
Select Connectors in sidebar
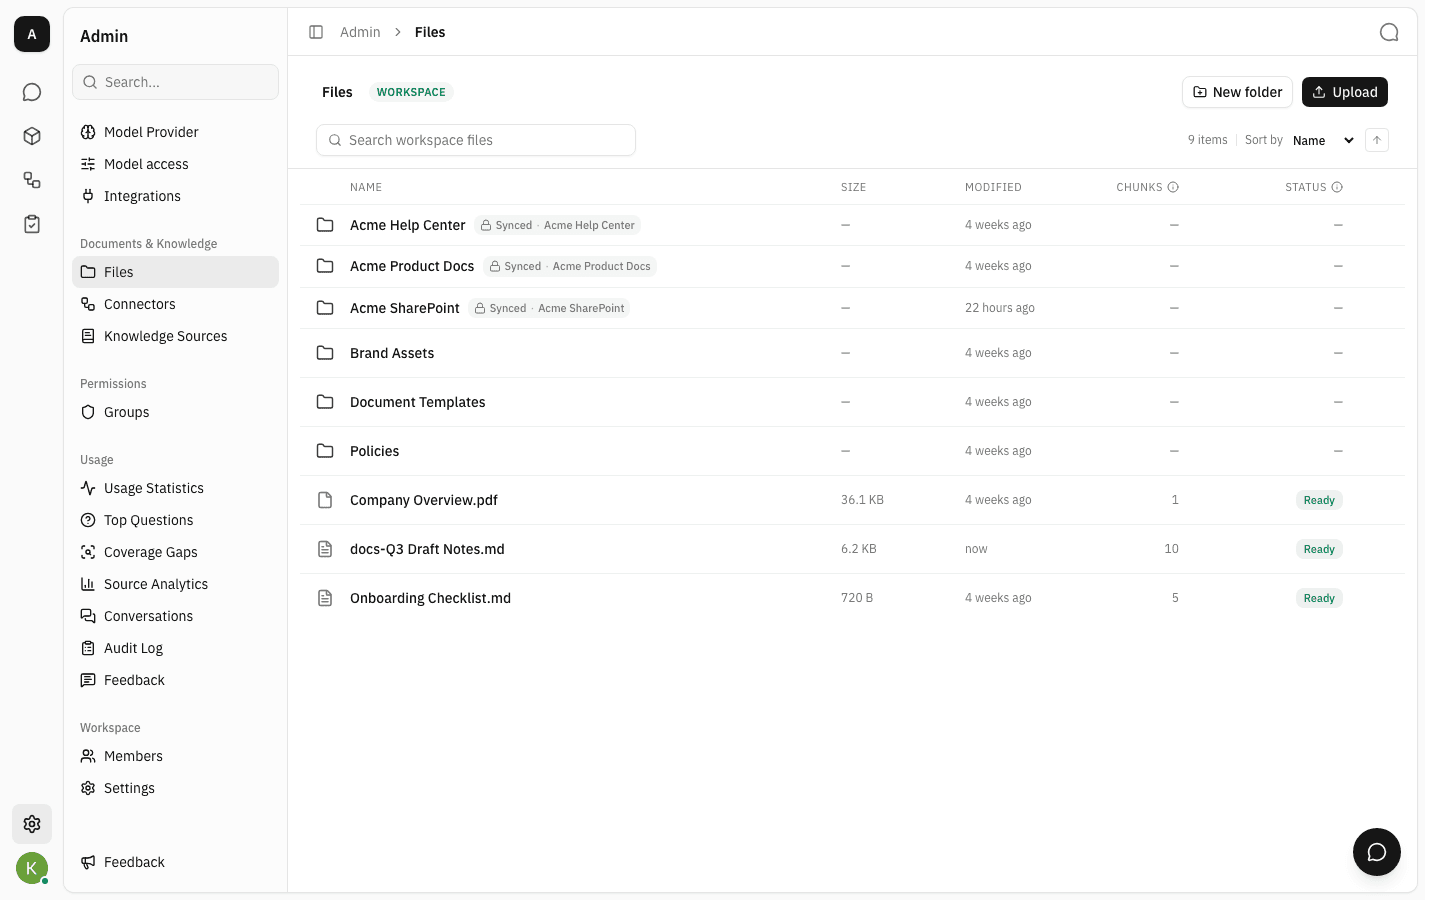[175, 304]
